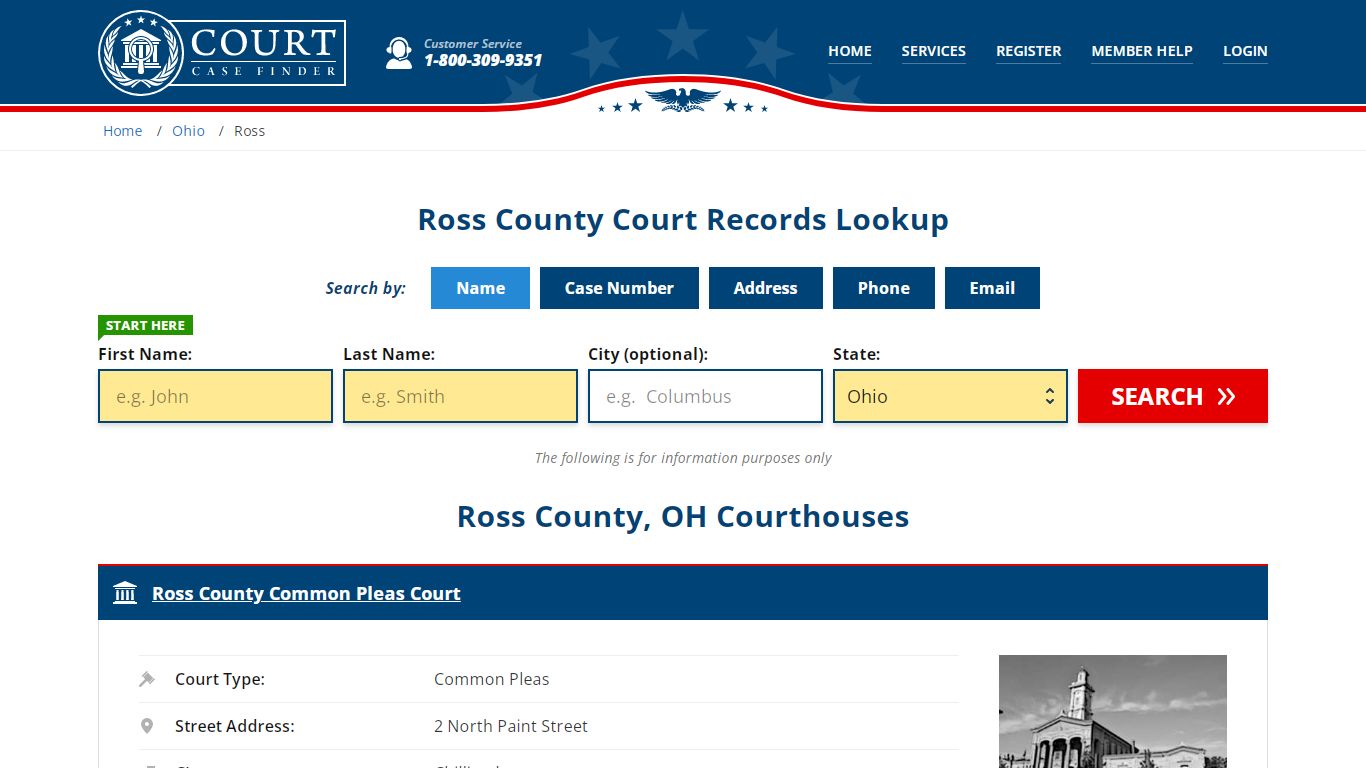Open the LOGIN menu item
Image resolution: width=1366 pixels, height=768 pixels.
pyautogui.click(x=1245, y=51)
